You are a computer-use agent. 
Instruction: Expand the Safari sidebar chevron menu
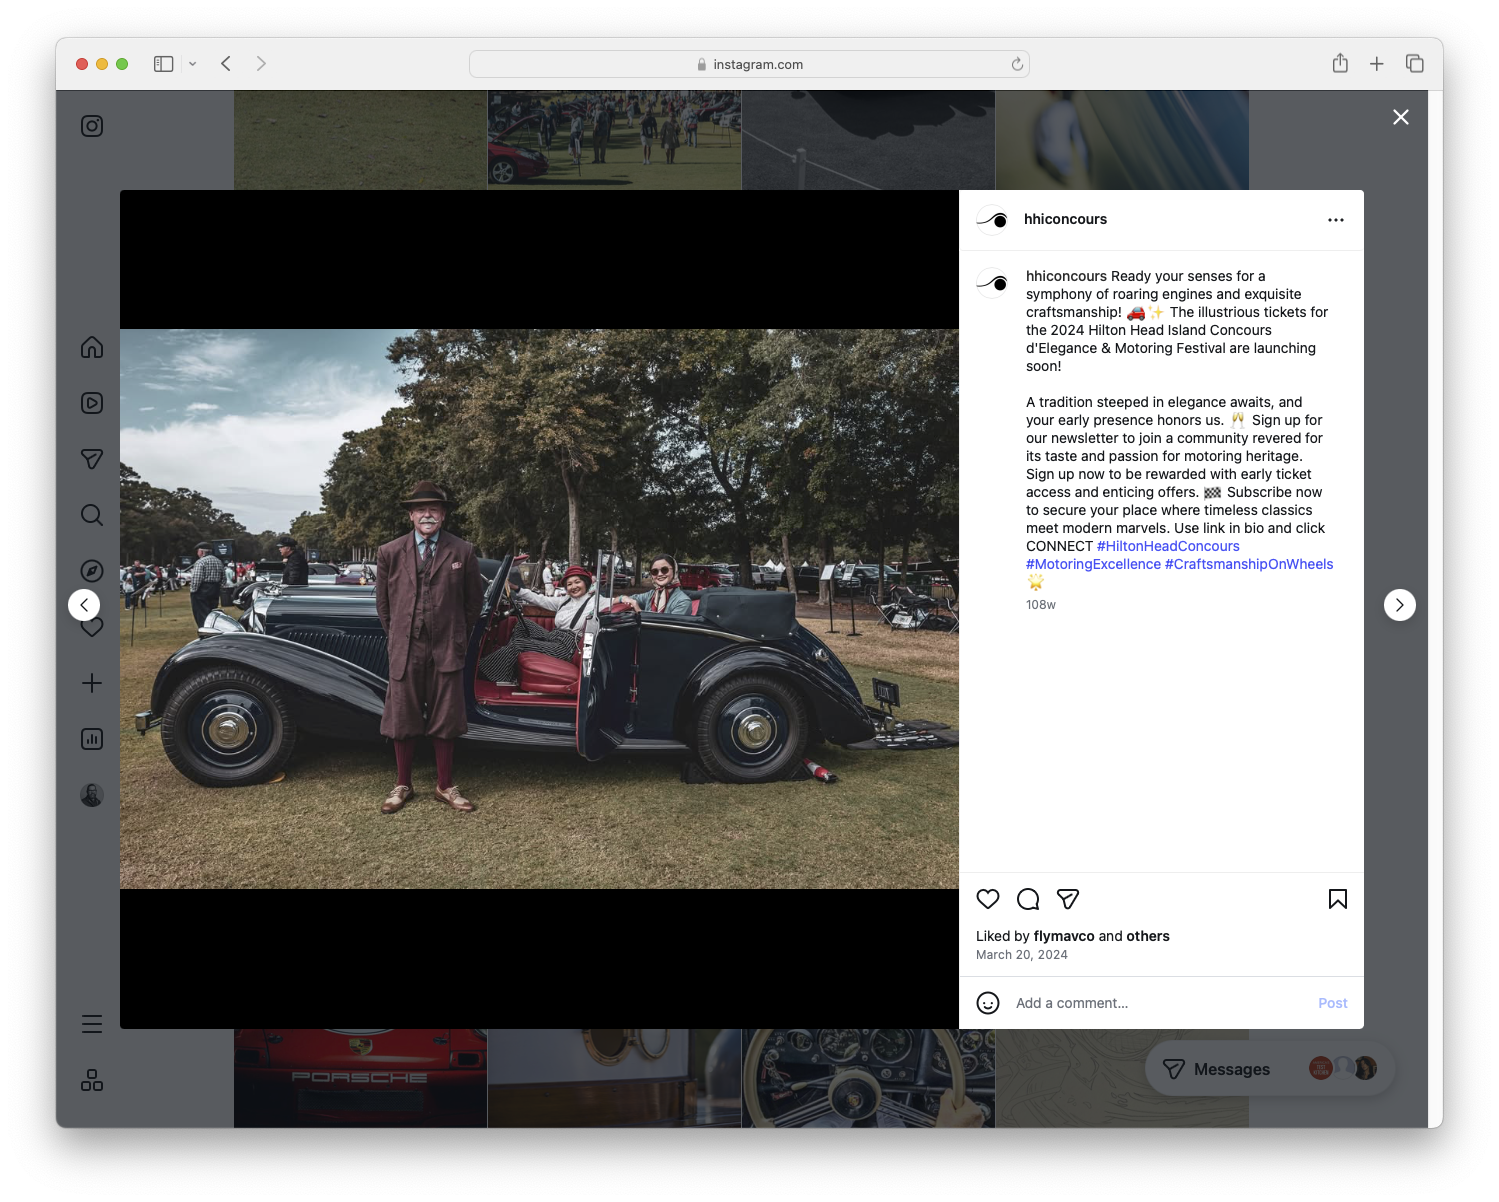tap(193, 63)
